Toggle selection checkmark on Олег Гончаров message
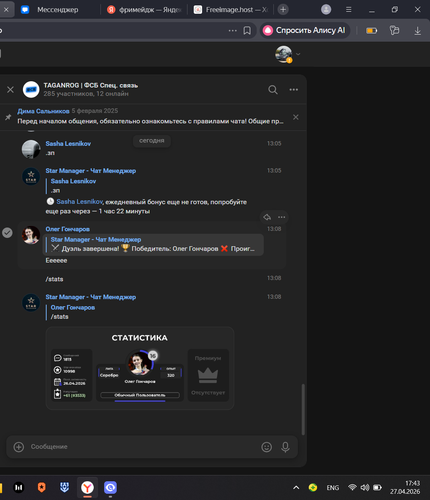 pos(7,233)
